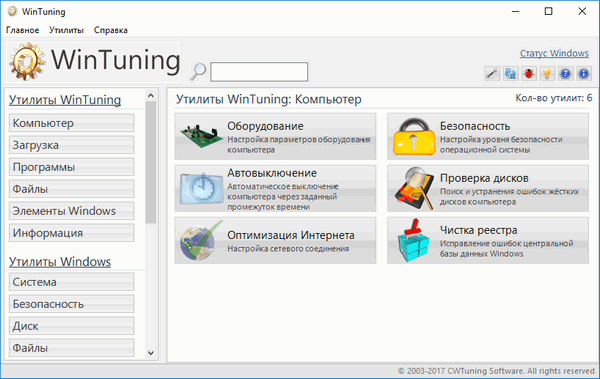This screenshot has height=379, width=600.
Task: Click the magnifier search icon
Action: [198, 72]
